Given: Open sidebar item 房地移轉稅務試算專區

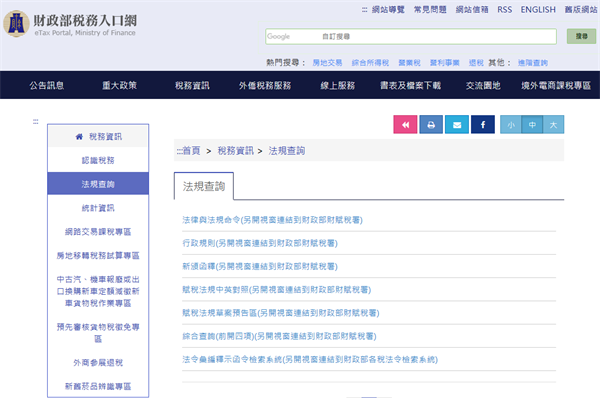Looking at the screenshot, I should point(98,255).
